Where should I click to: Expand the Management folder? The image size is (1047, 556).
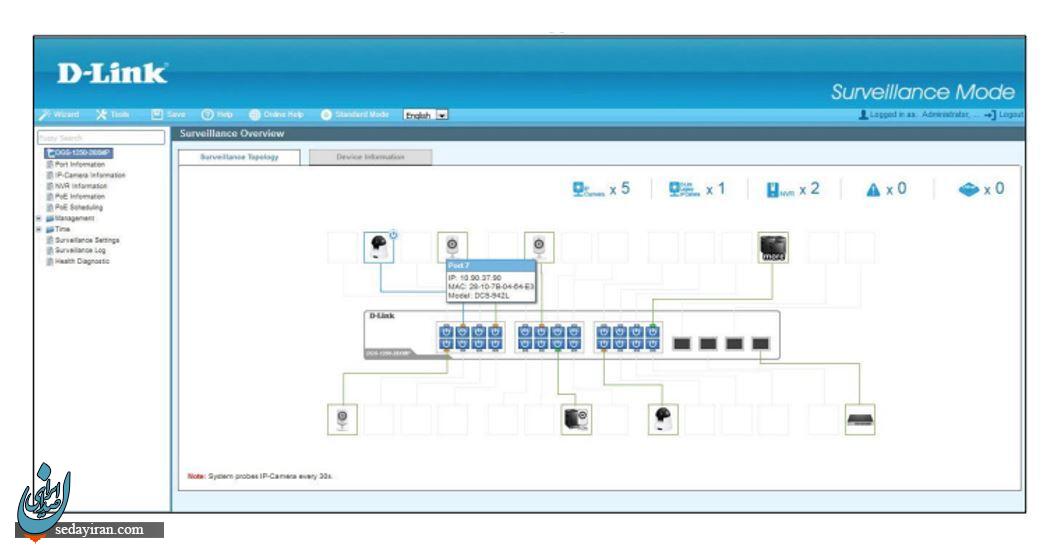click(39, 218)
